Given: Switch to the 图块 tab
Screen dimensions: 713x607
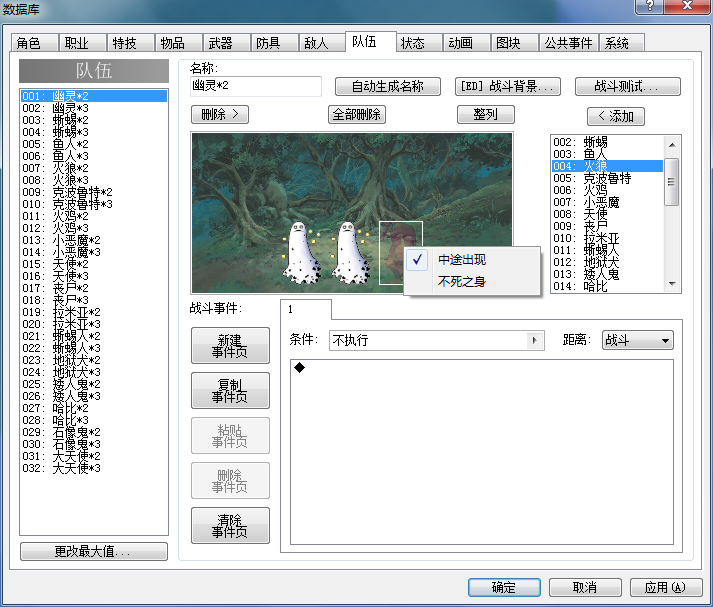Looking at the screenshot, I should (515, 43).
